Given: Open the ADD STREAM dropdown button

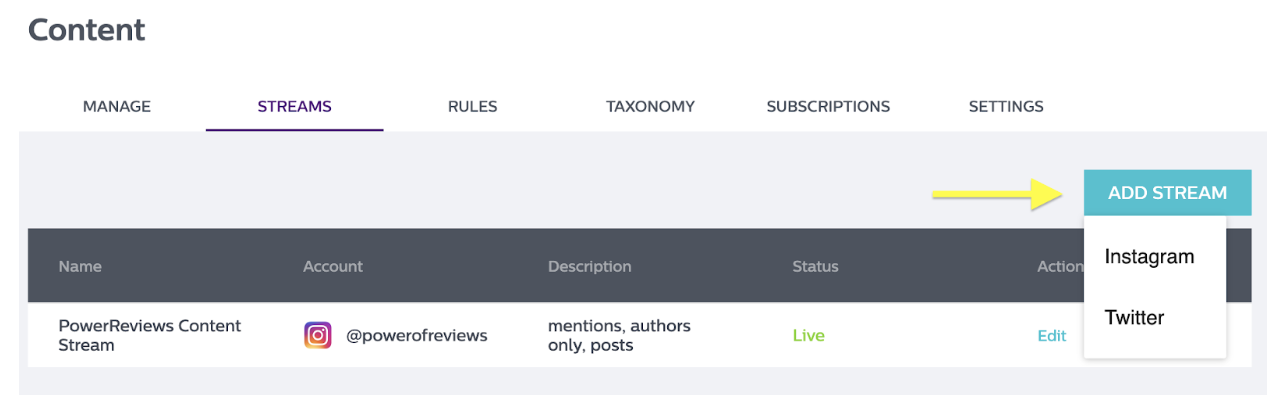Looking at the screenshot, I should click(x=1167, y=193).
